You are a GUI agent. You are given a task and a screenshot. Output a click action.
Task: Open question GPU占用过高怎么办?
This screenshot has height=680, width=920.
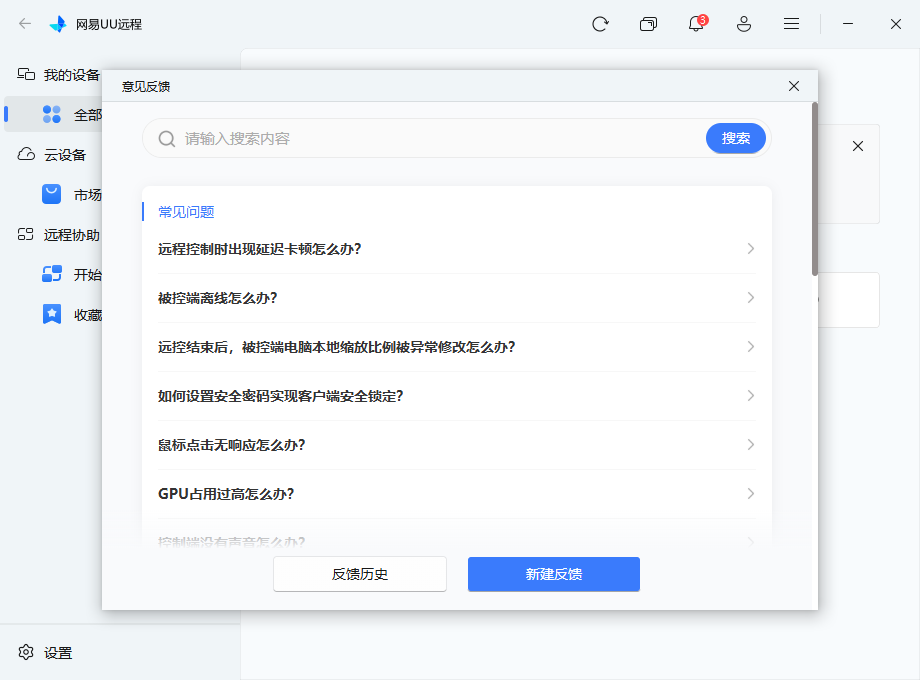456,494
